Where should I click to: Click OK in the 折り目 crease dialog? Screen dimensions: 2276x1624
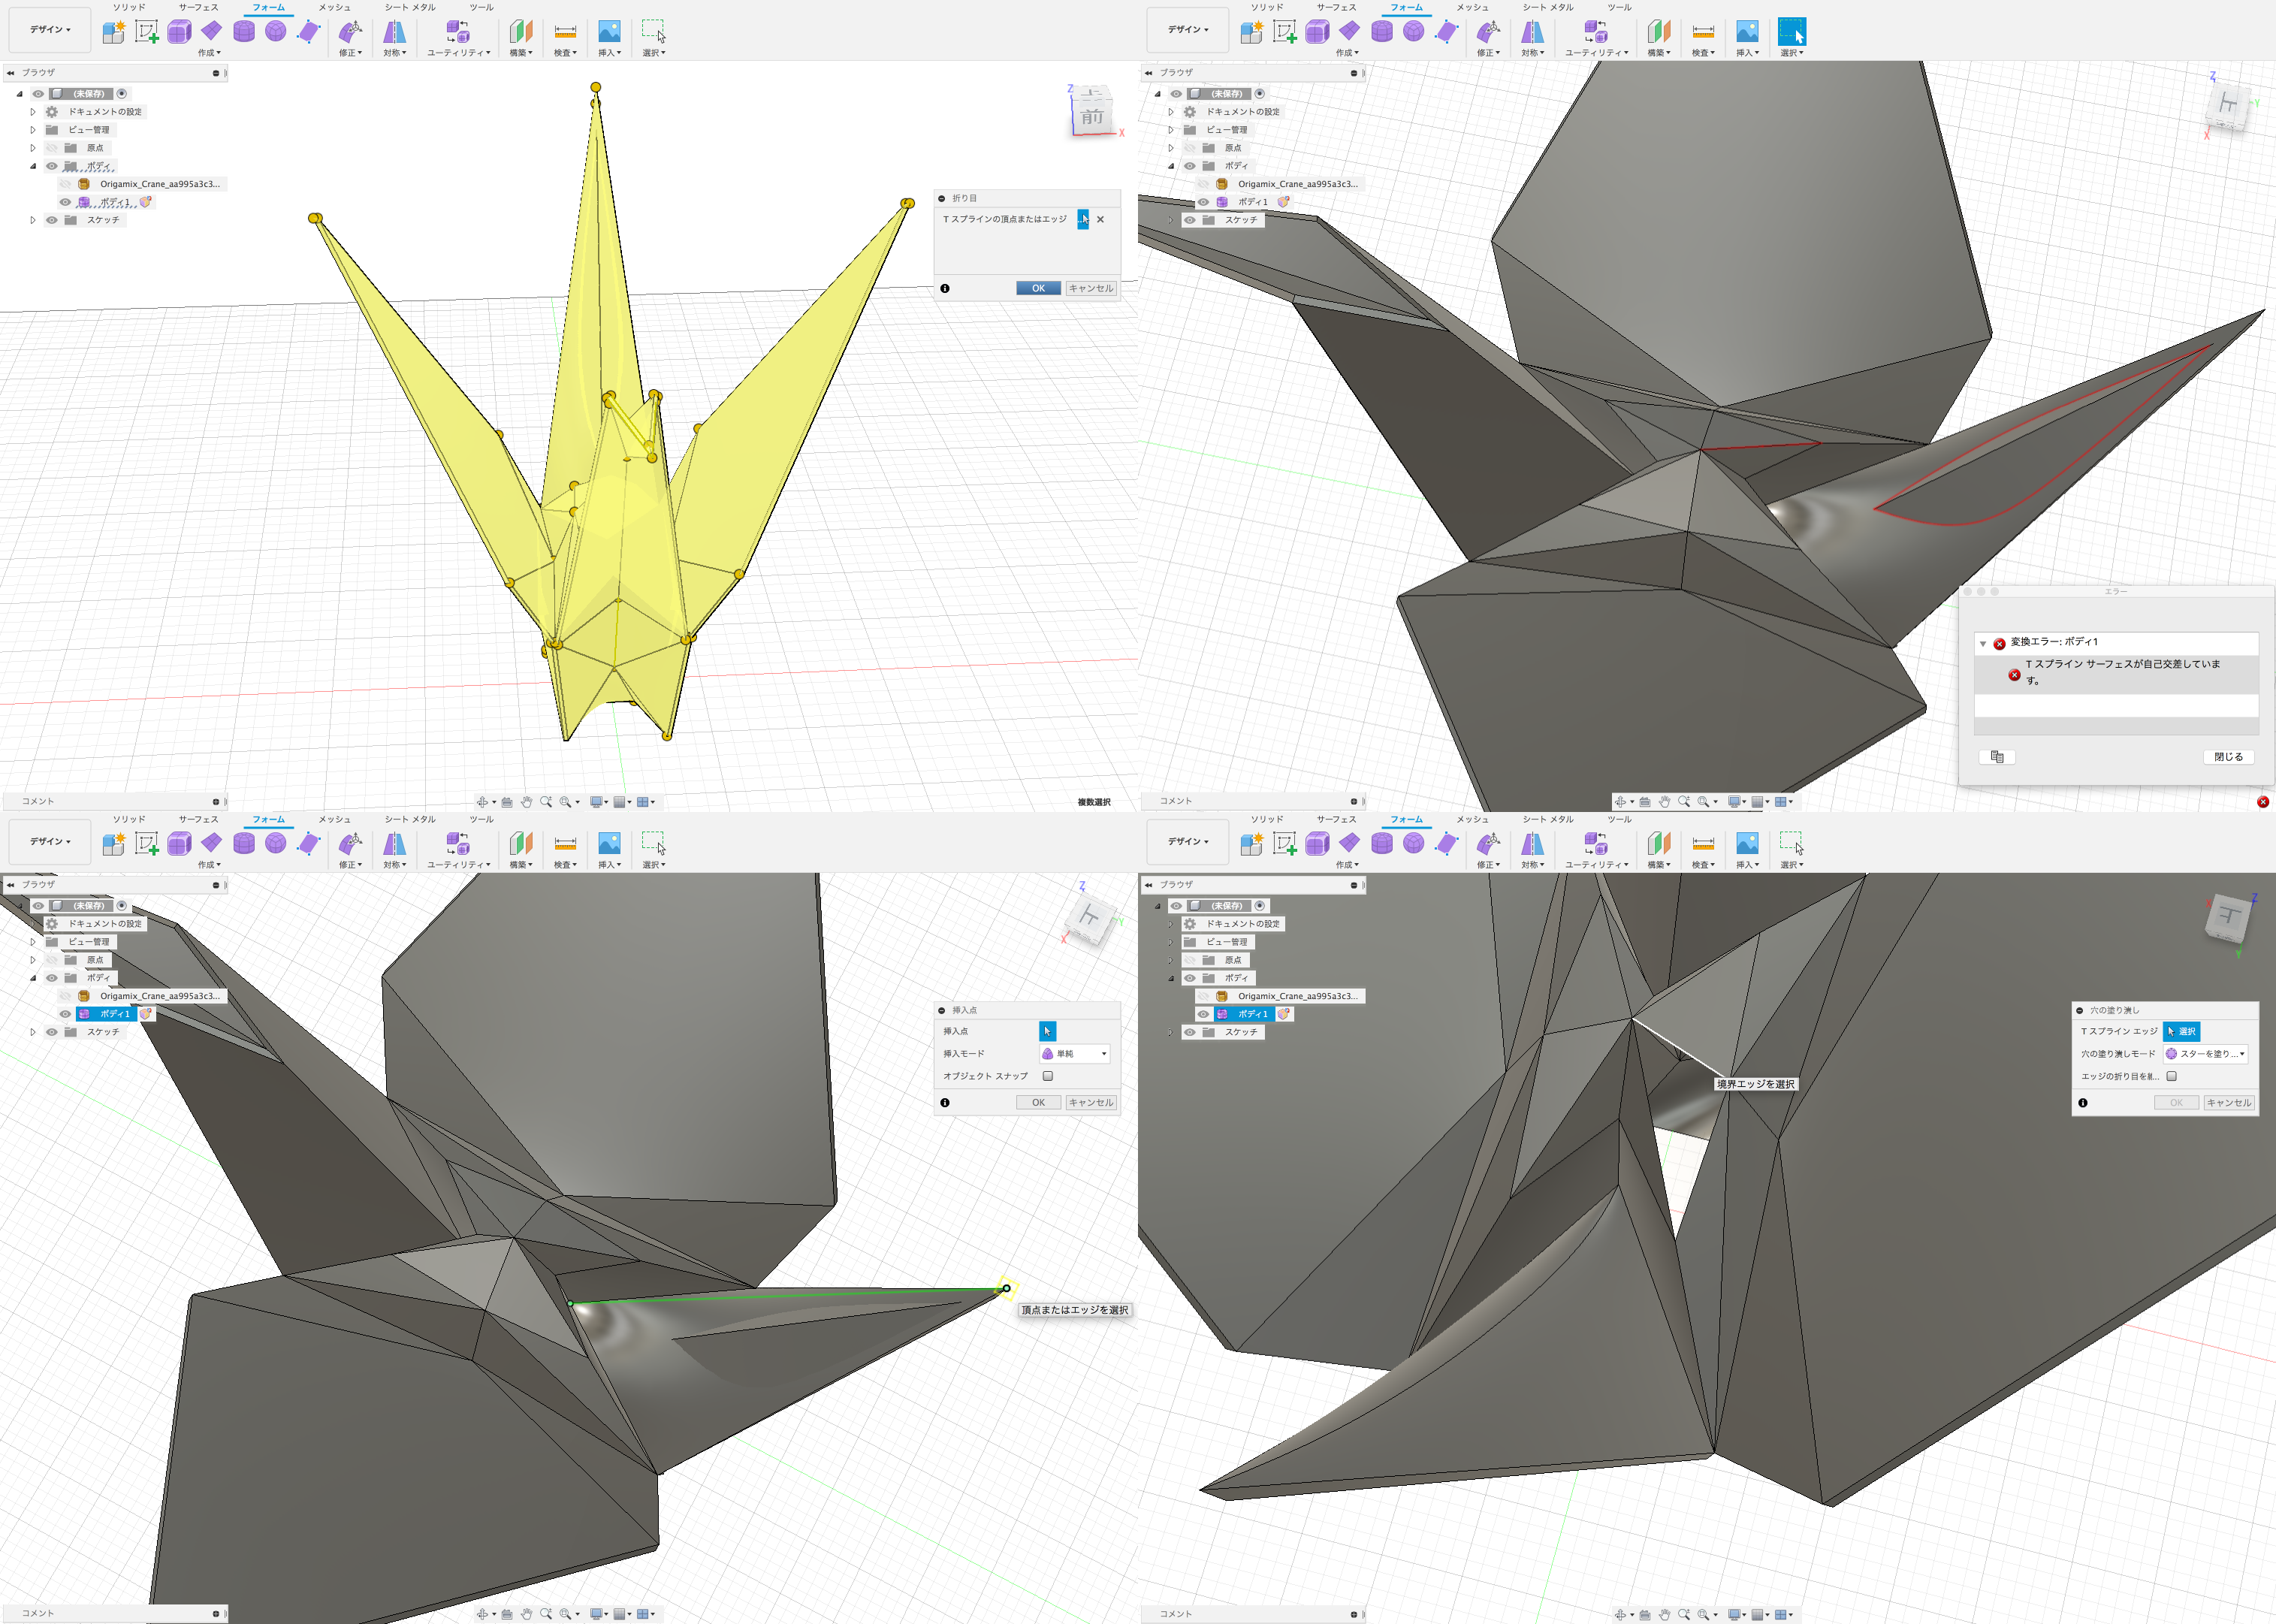coord(1038,288)
